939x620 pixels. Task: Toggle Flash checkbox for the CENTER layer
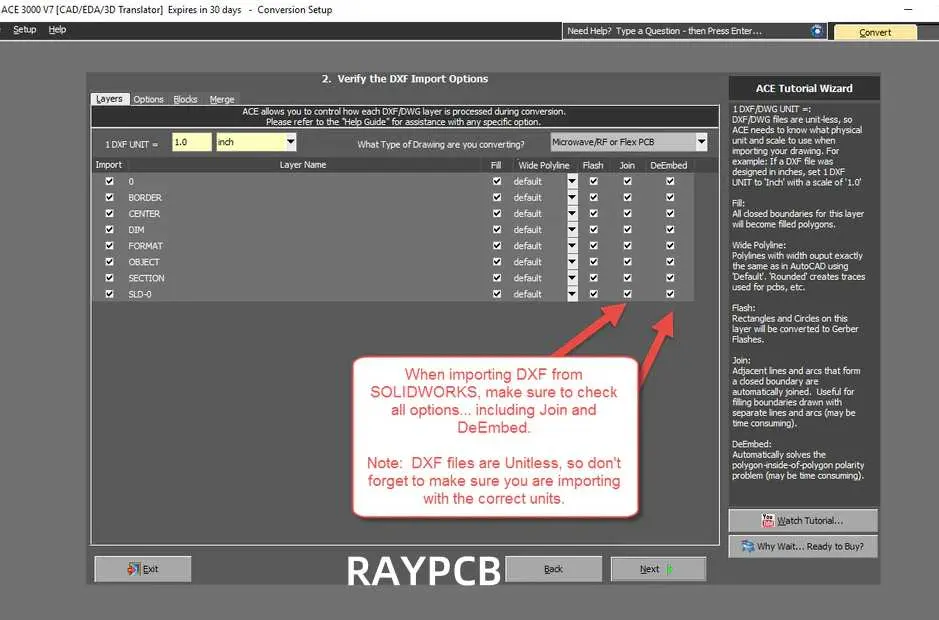click(x=593, y=214)
